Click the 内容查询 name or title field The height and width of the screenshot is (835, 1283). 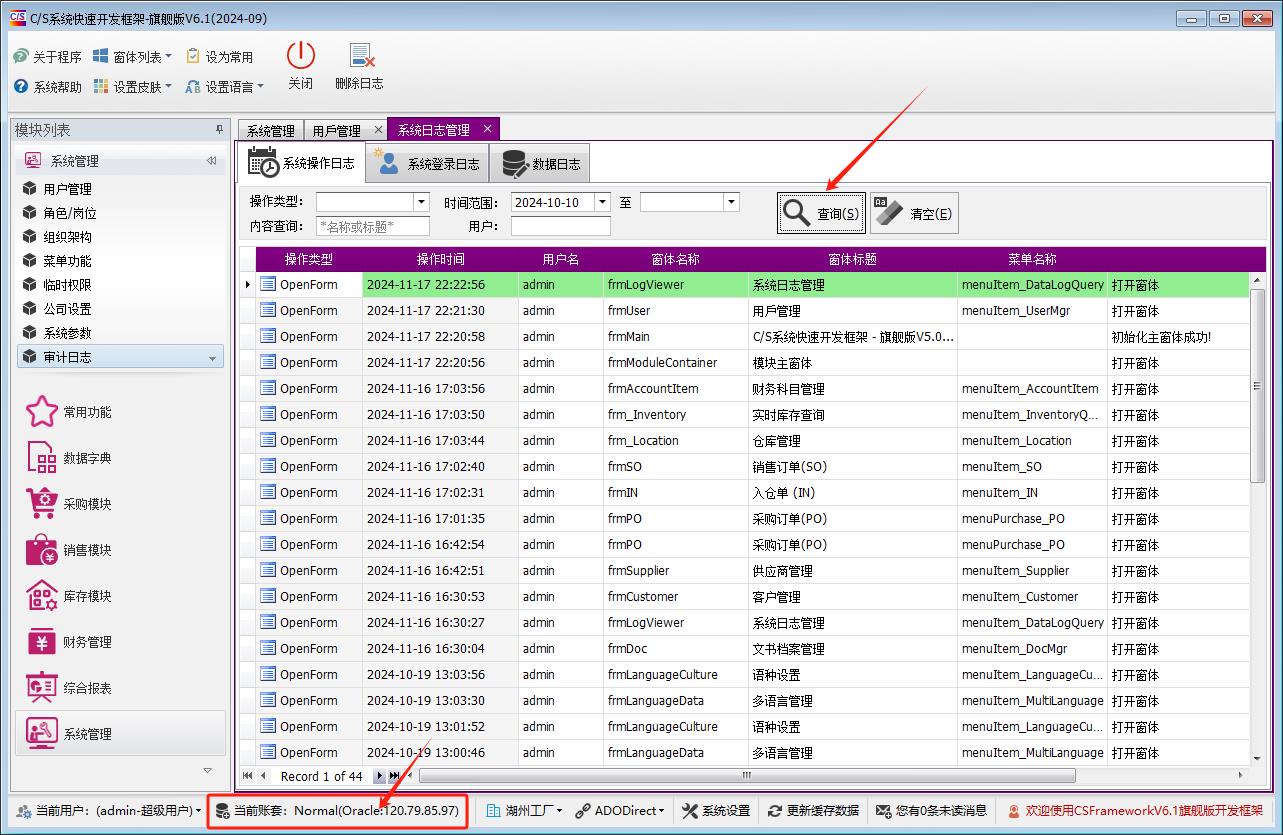point(373,226)
